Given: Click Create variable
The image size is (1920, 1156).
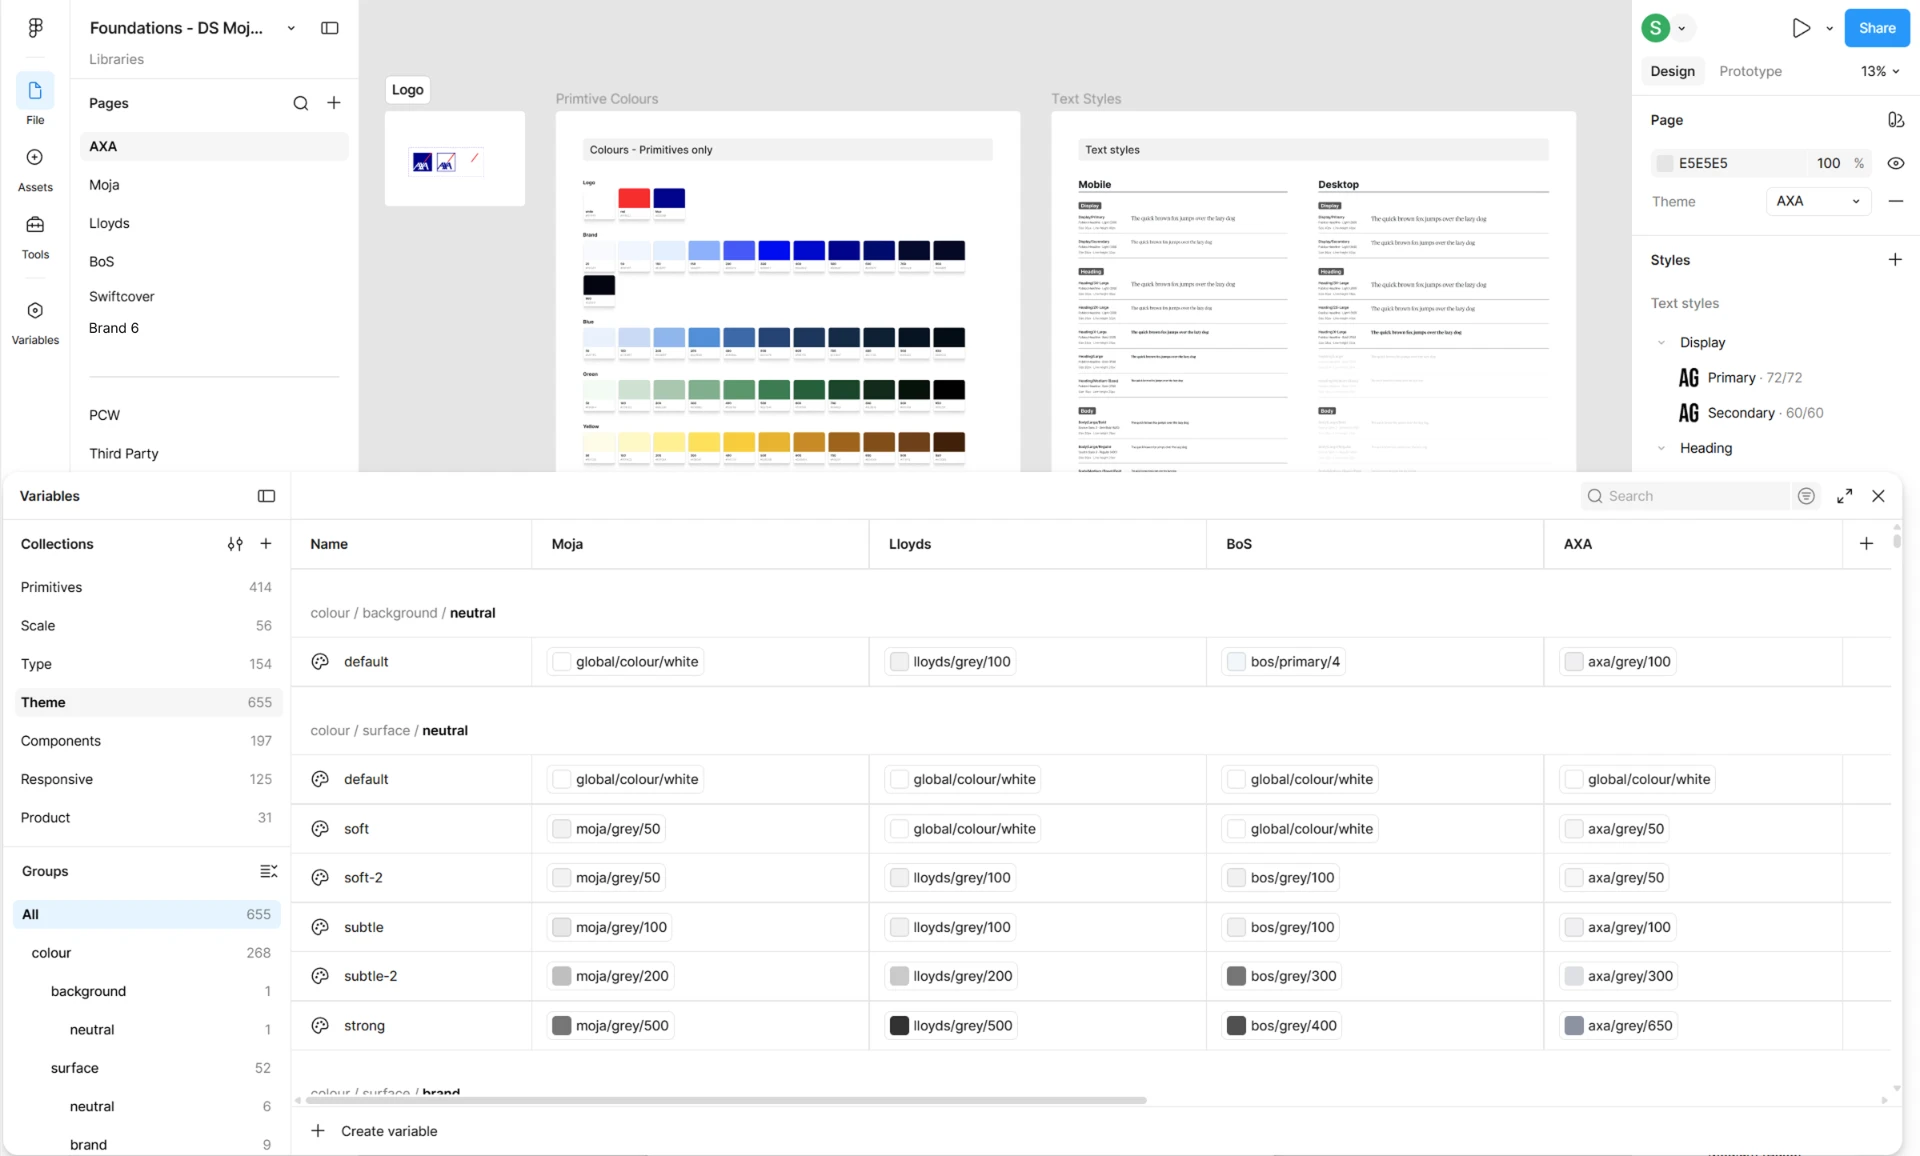Looking at the screenshot, I should (374, 1131).
